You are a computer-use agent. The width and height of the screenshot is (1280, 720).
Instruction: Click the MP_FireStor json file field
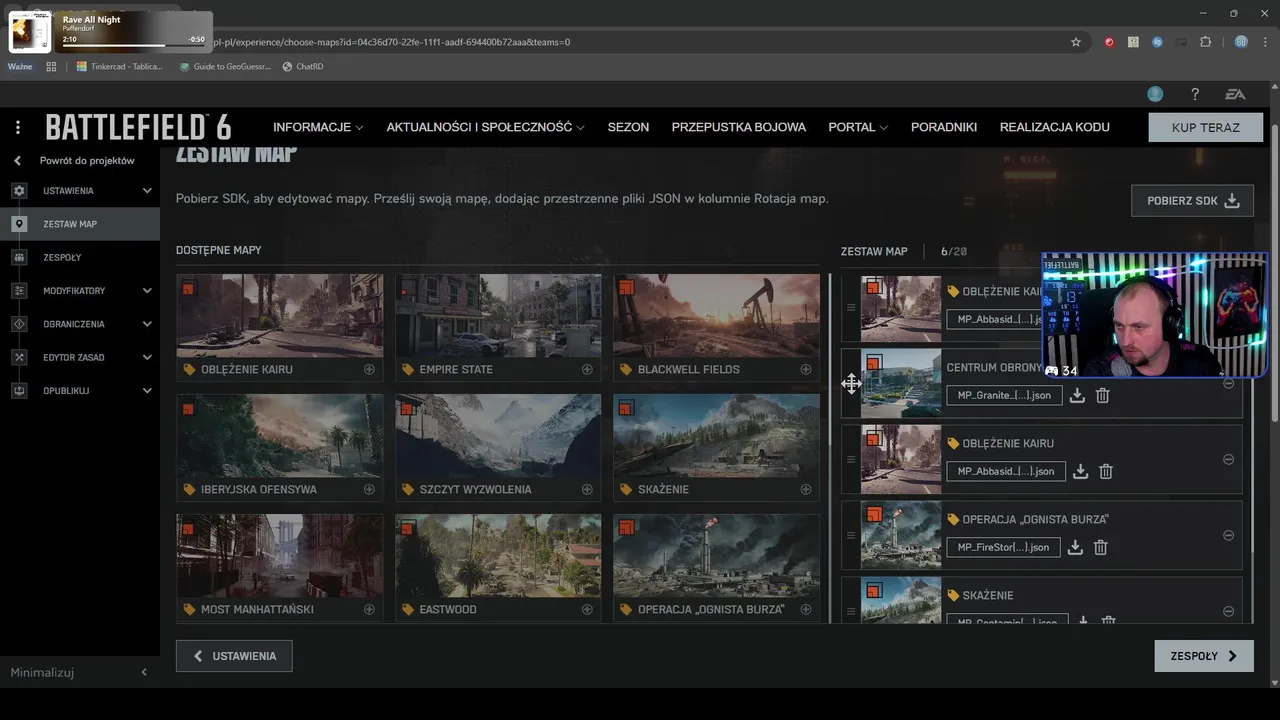[x=1003, y=547]
